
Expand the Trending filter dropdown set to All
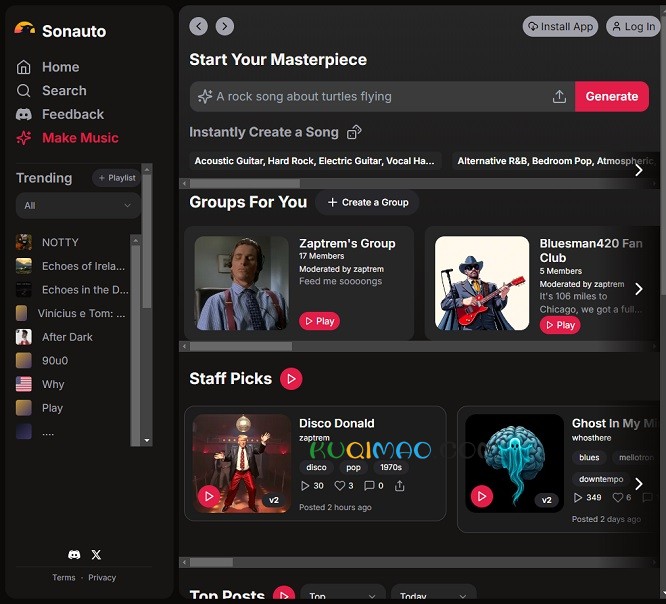78,206
